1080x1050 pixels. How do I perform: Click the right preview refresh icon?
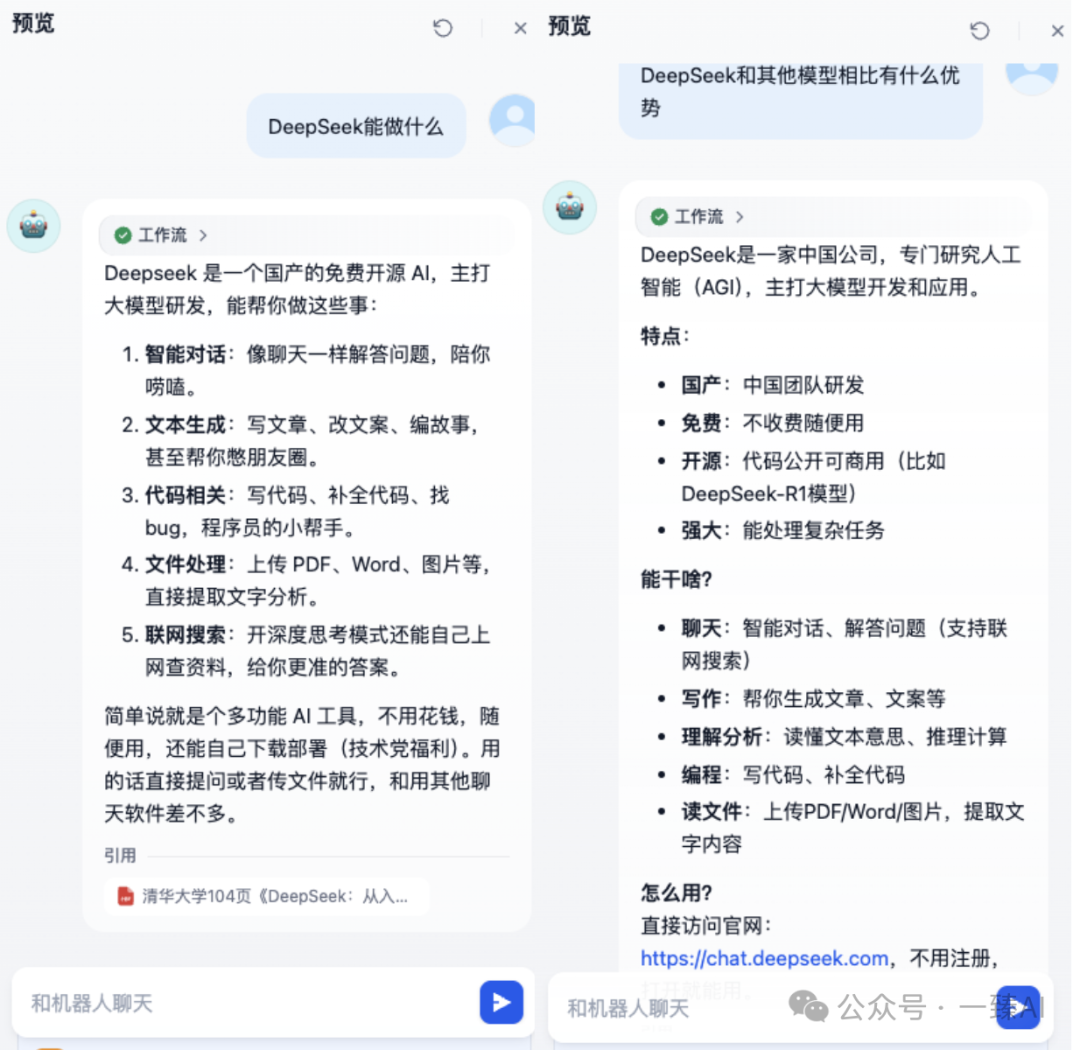[979, 30]
